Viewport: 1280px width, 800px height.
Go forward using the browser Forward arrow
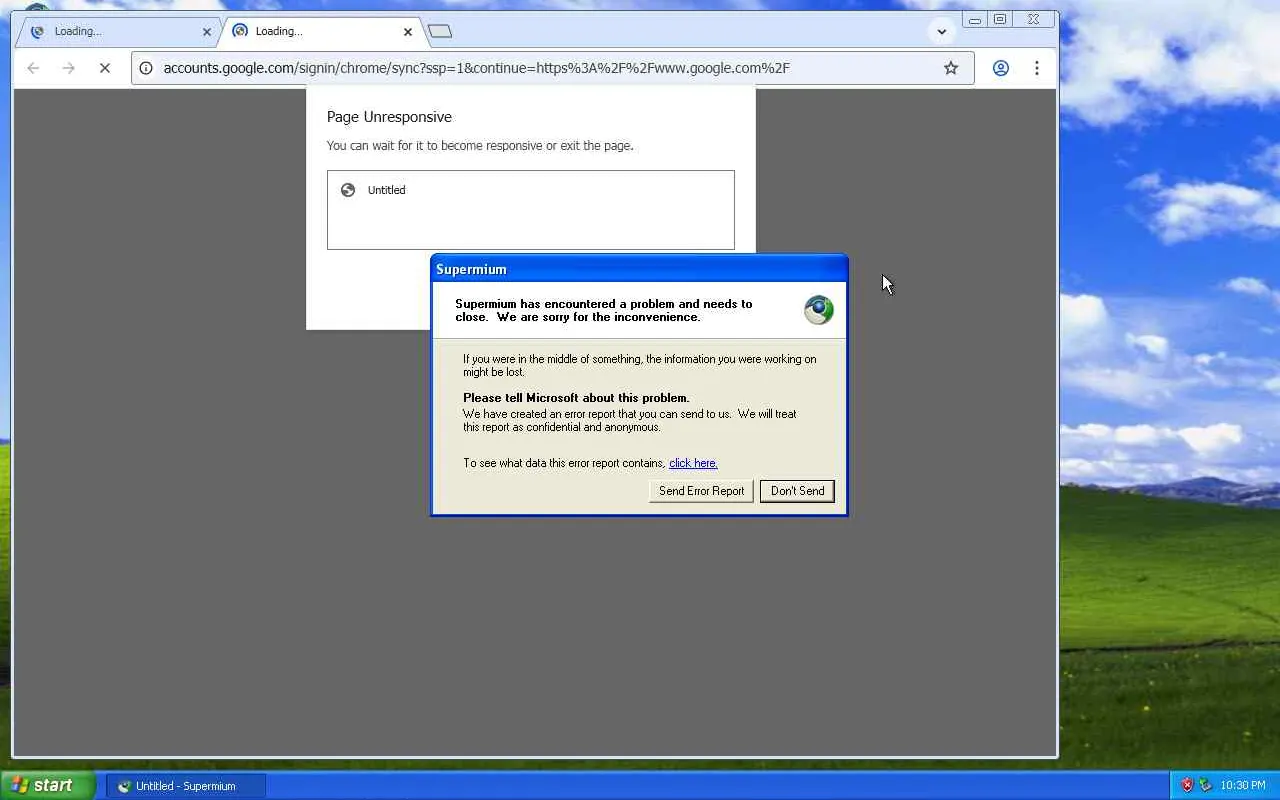point(68,68)
